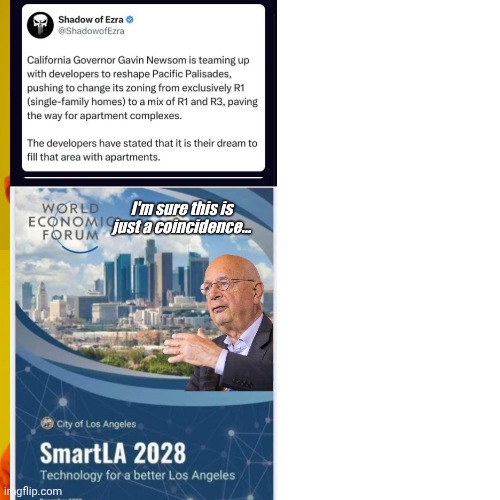Pick the yellow strip on the left edge

click(5, 250)
